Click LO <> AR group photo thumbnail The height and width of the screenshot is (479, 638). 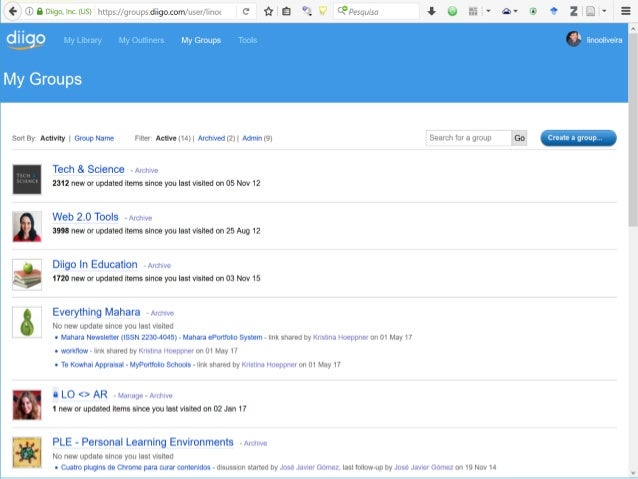coord(27,405)
